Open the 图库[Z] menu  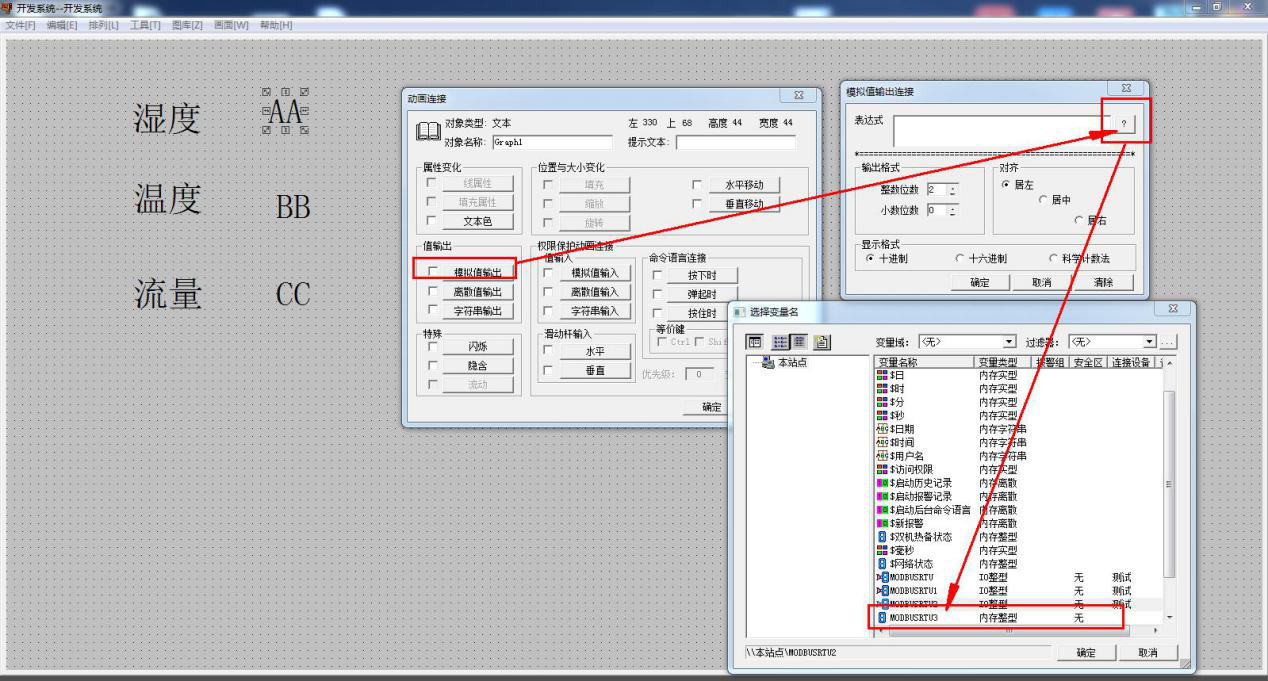pyautogui.click(x=187, y=24)
